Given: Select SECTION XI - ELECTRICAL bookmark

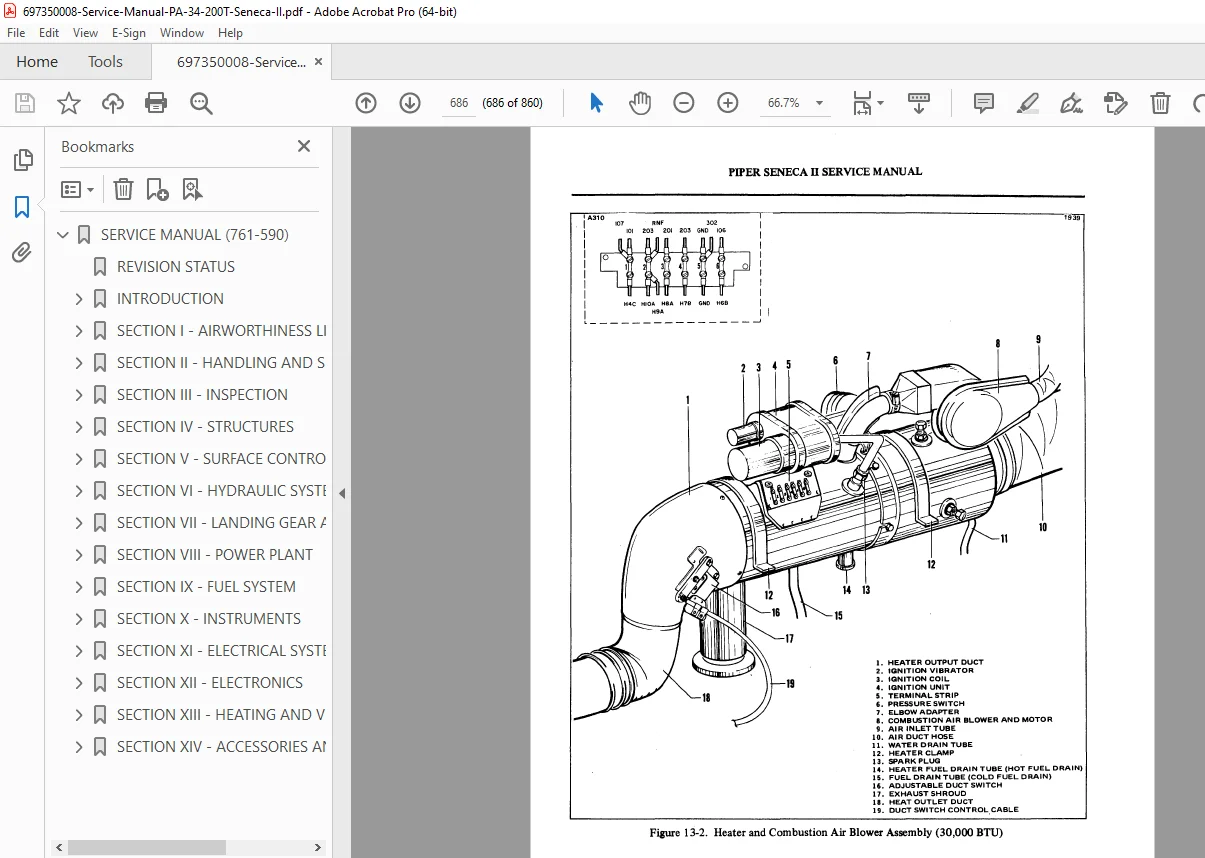Looking at the screenshot, I should [x=221, y=651].
